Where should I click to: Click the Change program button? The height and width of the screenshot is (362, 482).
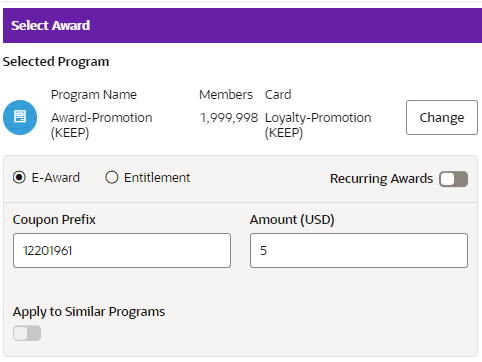[442, 117]
